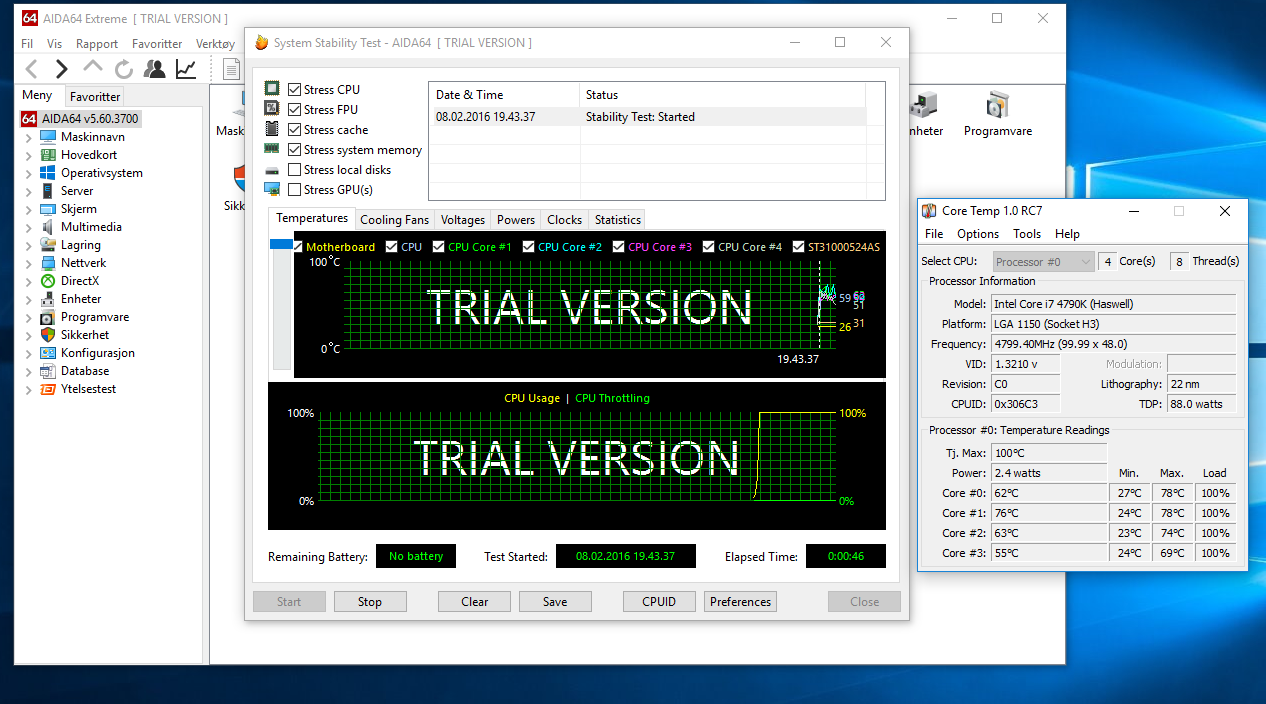Expand the Lagring tree node
The width and height of the screenshot is (1266, 704).
28,245
